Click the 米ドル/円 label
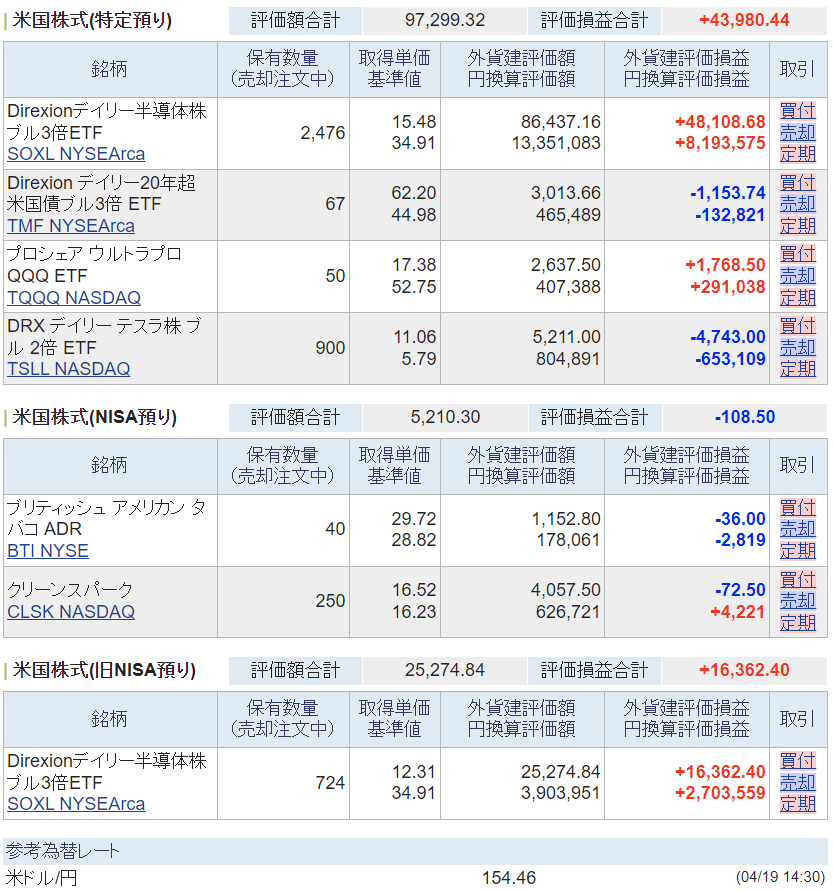 [x=41, y=878]
